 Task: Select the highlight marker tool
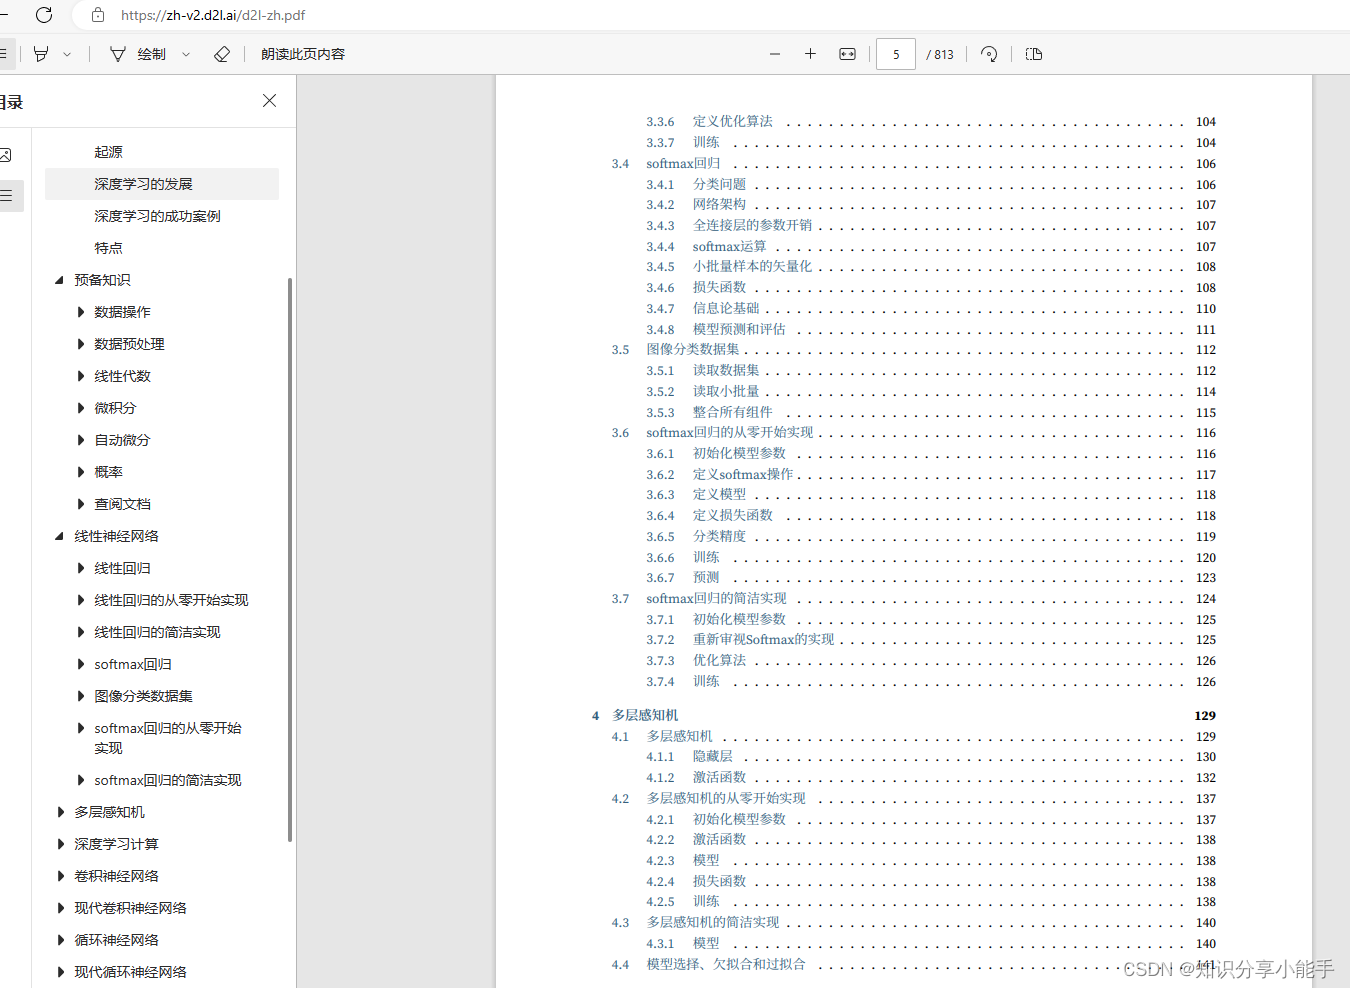click(x=41, y=54)
